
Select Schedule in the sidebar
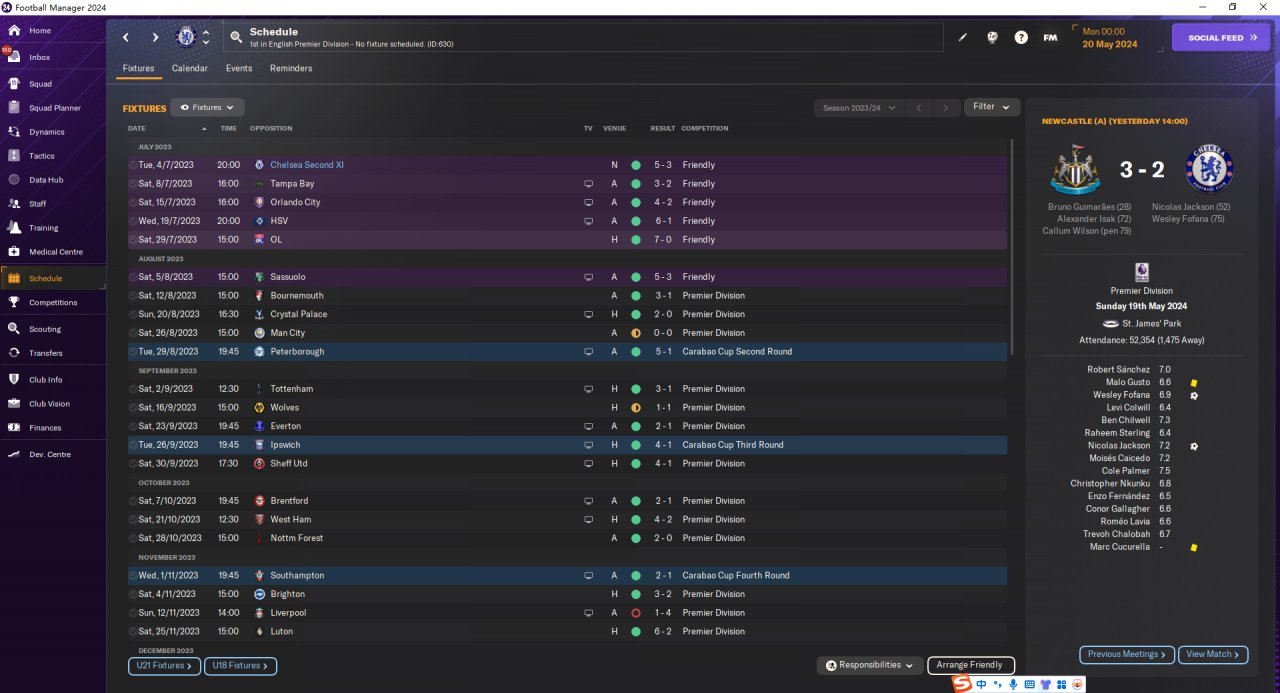point(53,278)
